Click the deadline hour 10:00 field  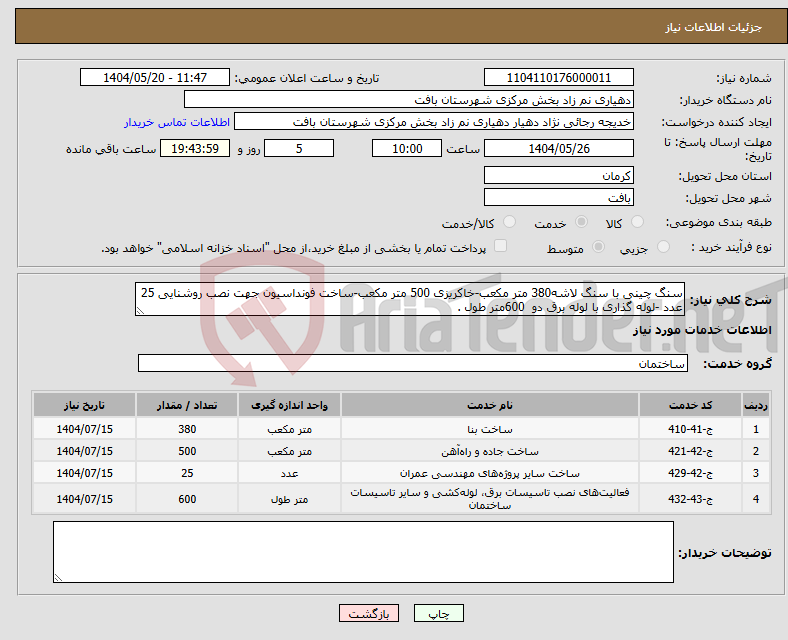click(x=407, y=148)
